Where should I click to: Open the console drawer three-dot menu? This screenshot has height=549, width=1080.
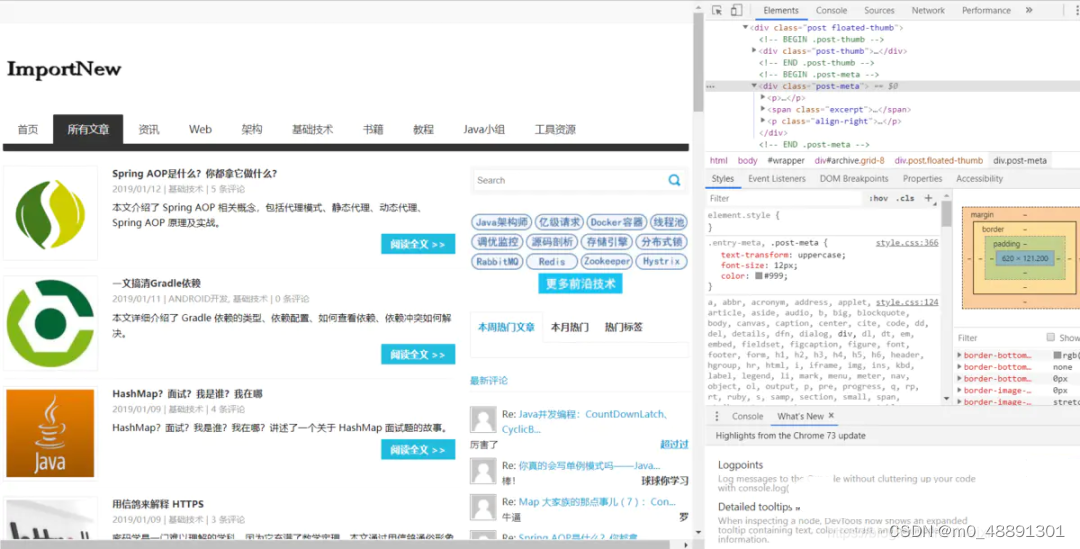(716, 416)
